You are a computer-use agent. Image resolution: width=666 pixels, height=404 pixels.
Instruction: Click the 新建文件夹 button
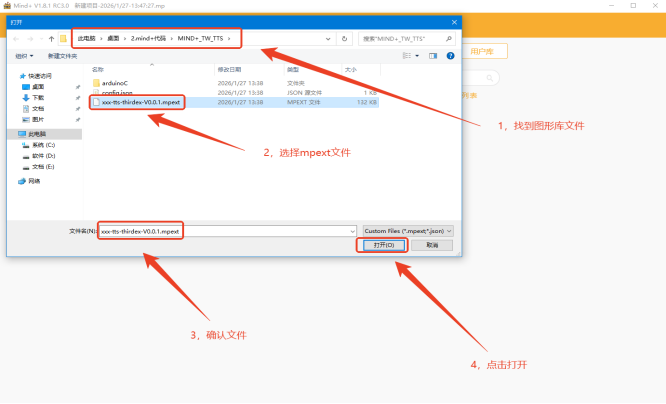[62, 56]
